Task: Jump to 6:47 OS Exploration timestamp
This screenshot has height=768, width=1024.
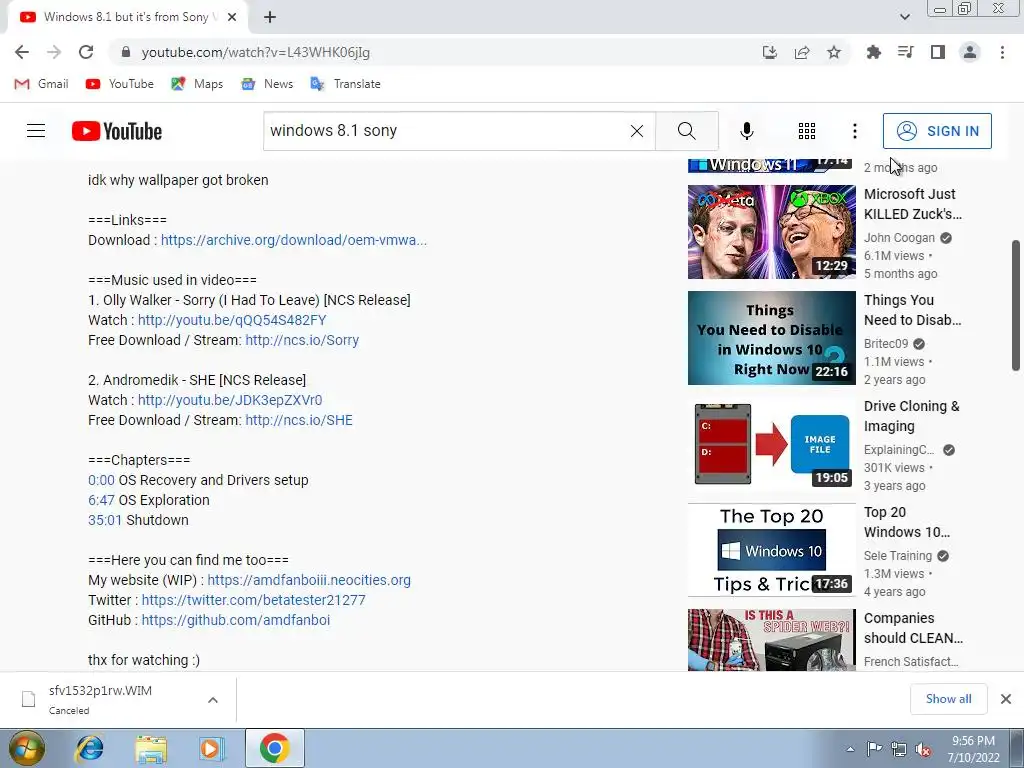Action: [101, 500]
